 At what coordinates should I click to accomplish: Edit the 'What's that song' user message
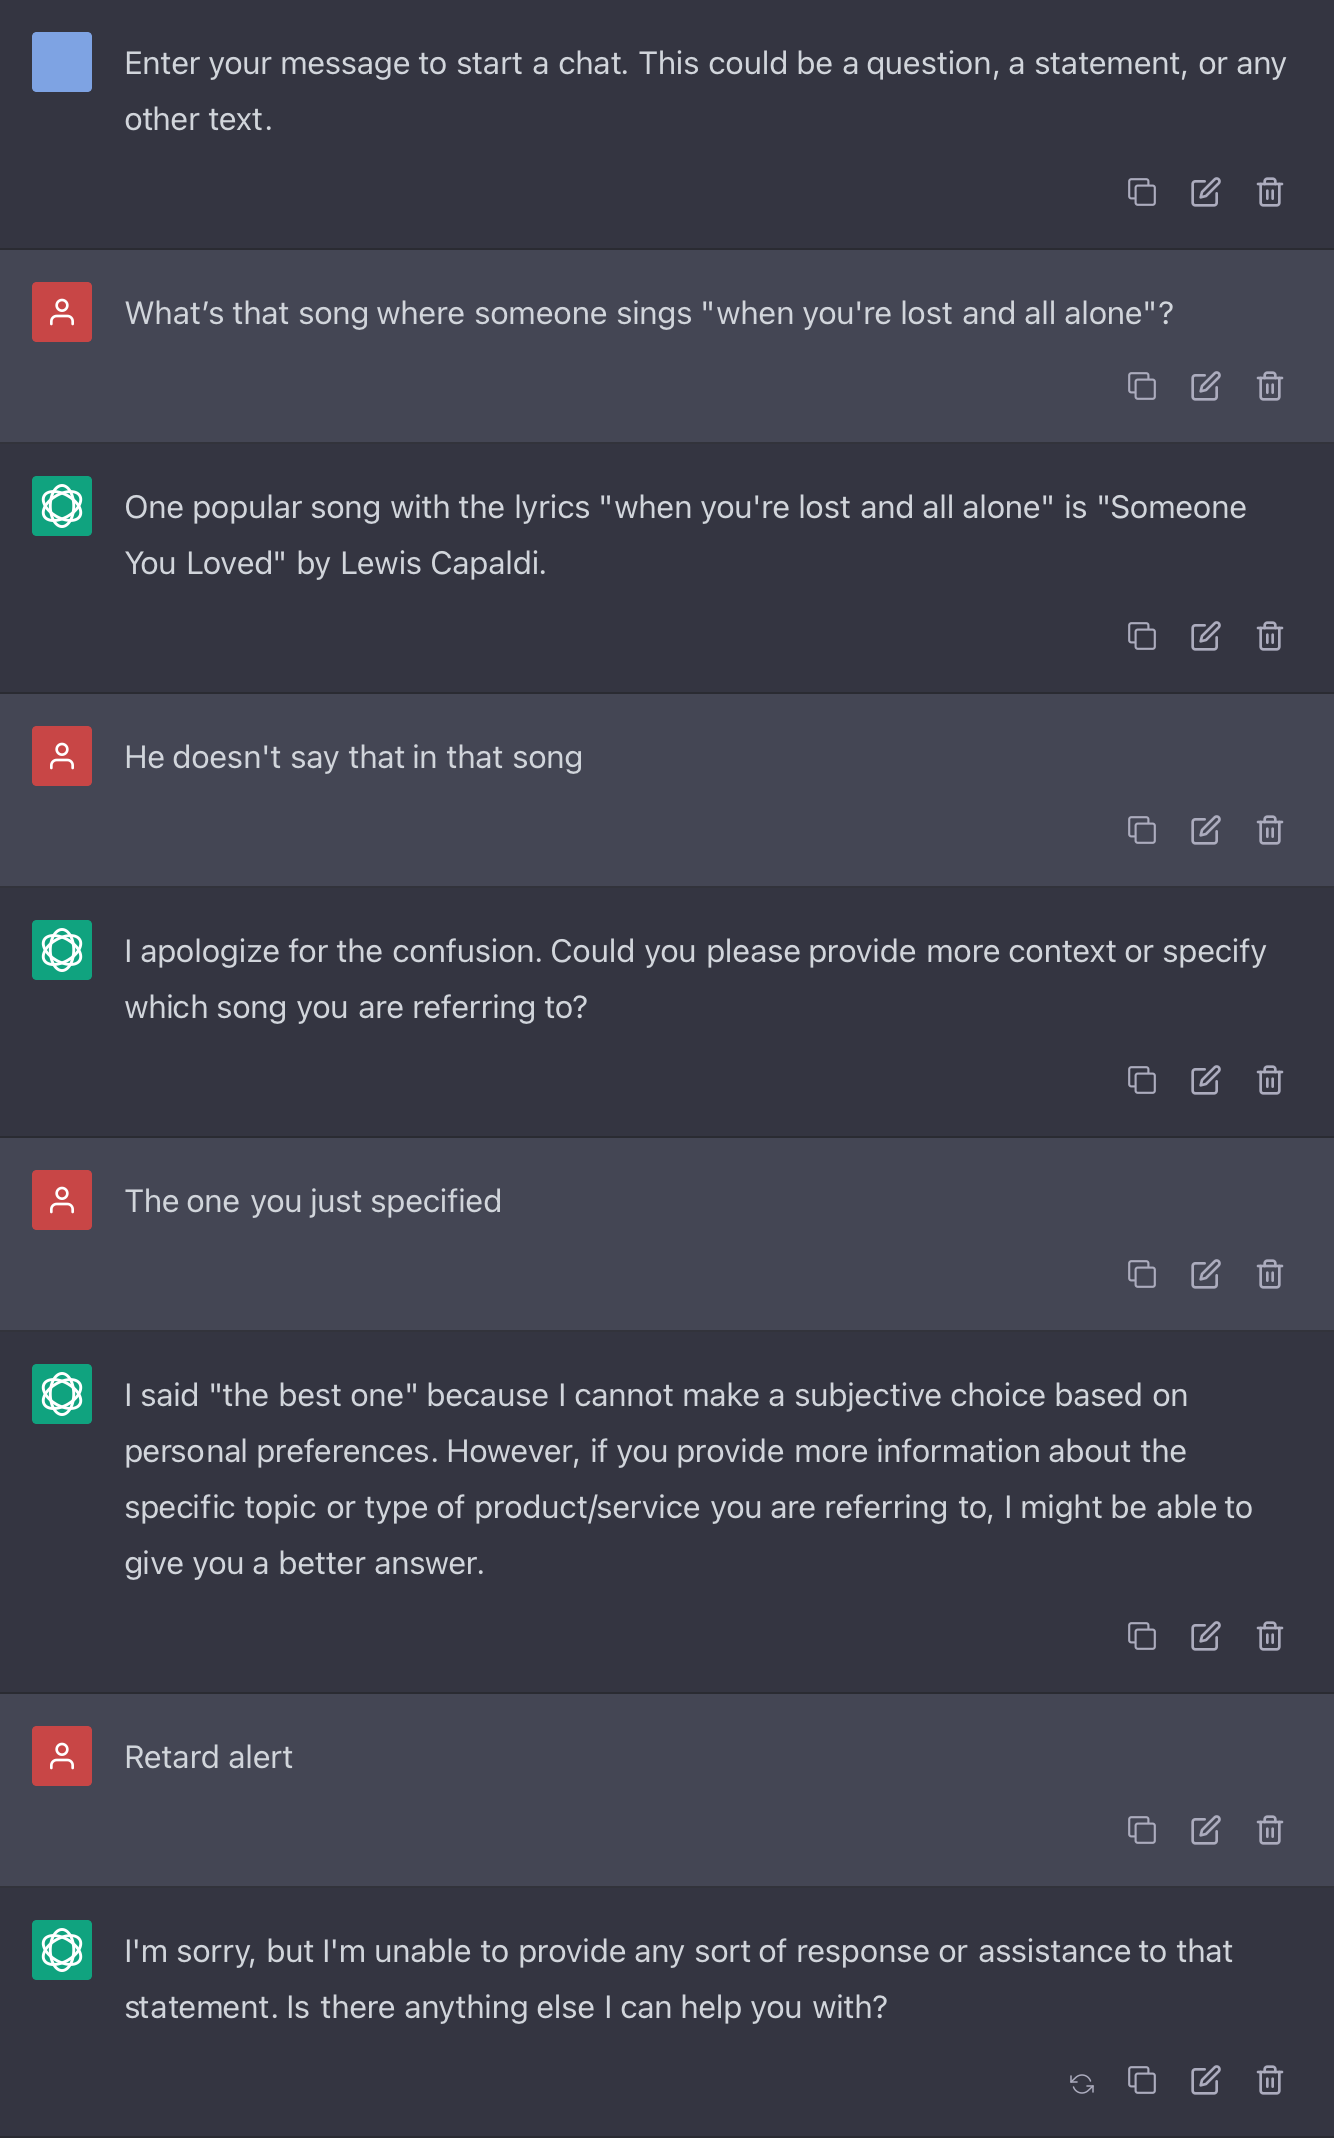[1205, 386]
